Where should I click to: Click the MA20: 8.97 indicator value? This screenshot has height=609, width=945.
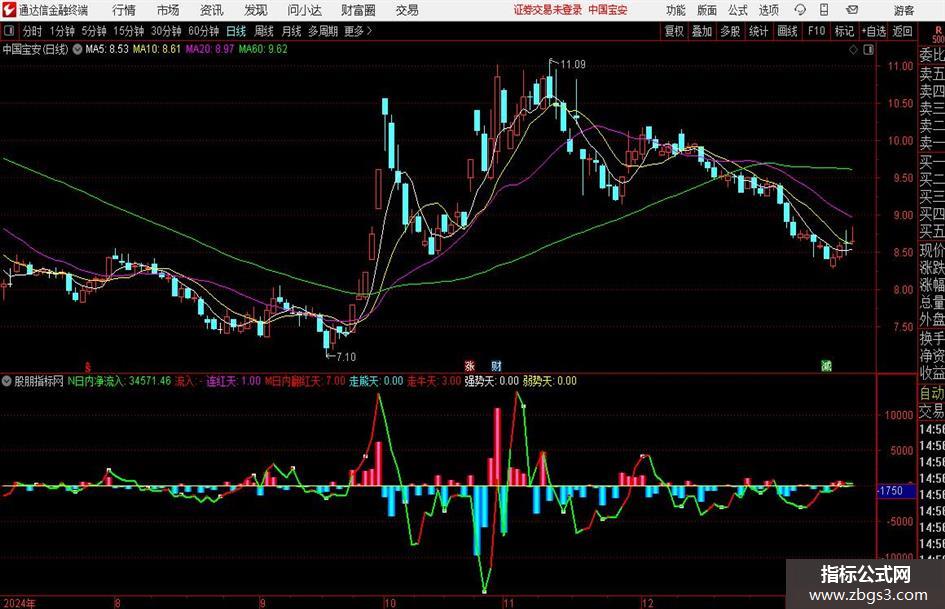210,49
